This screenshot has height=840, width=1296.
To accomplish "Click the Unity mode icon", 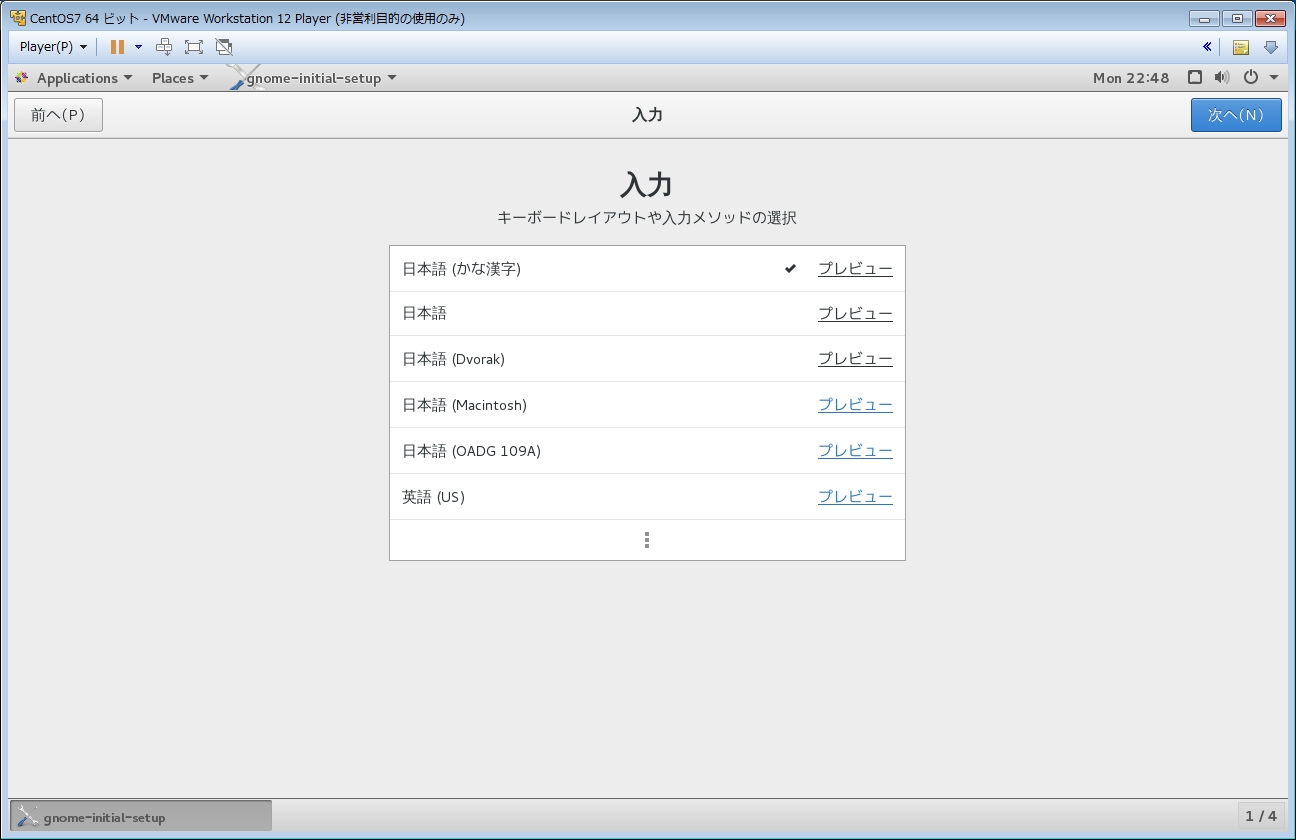I will [x=224, y=47].
